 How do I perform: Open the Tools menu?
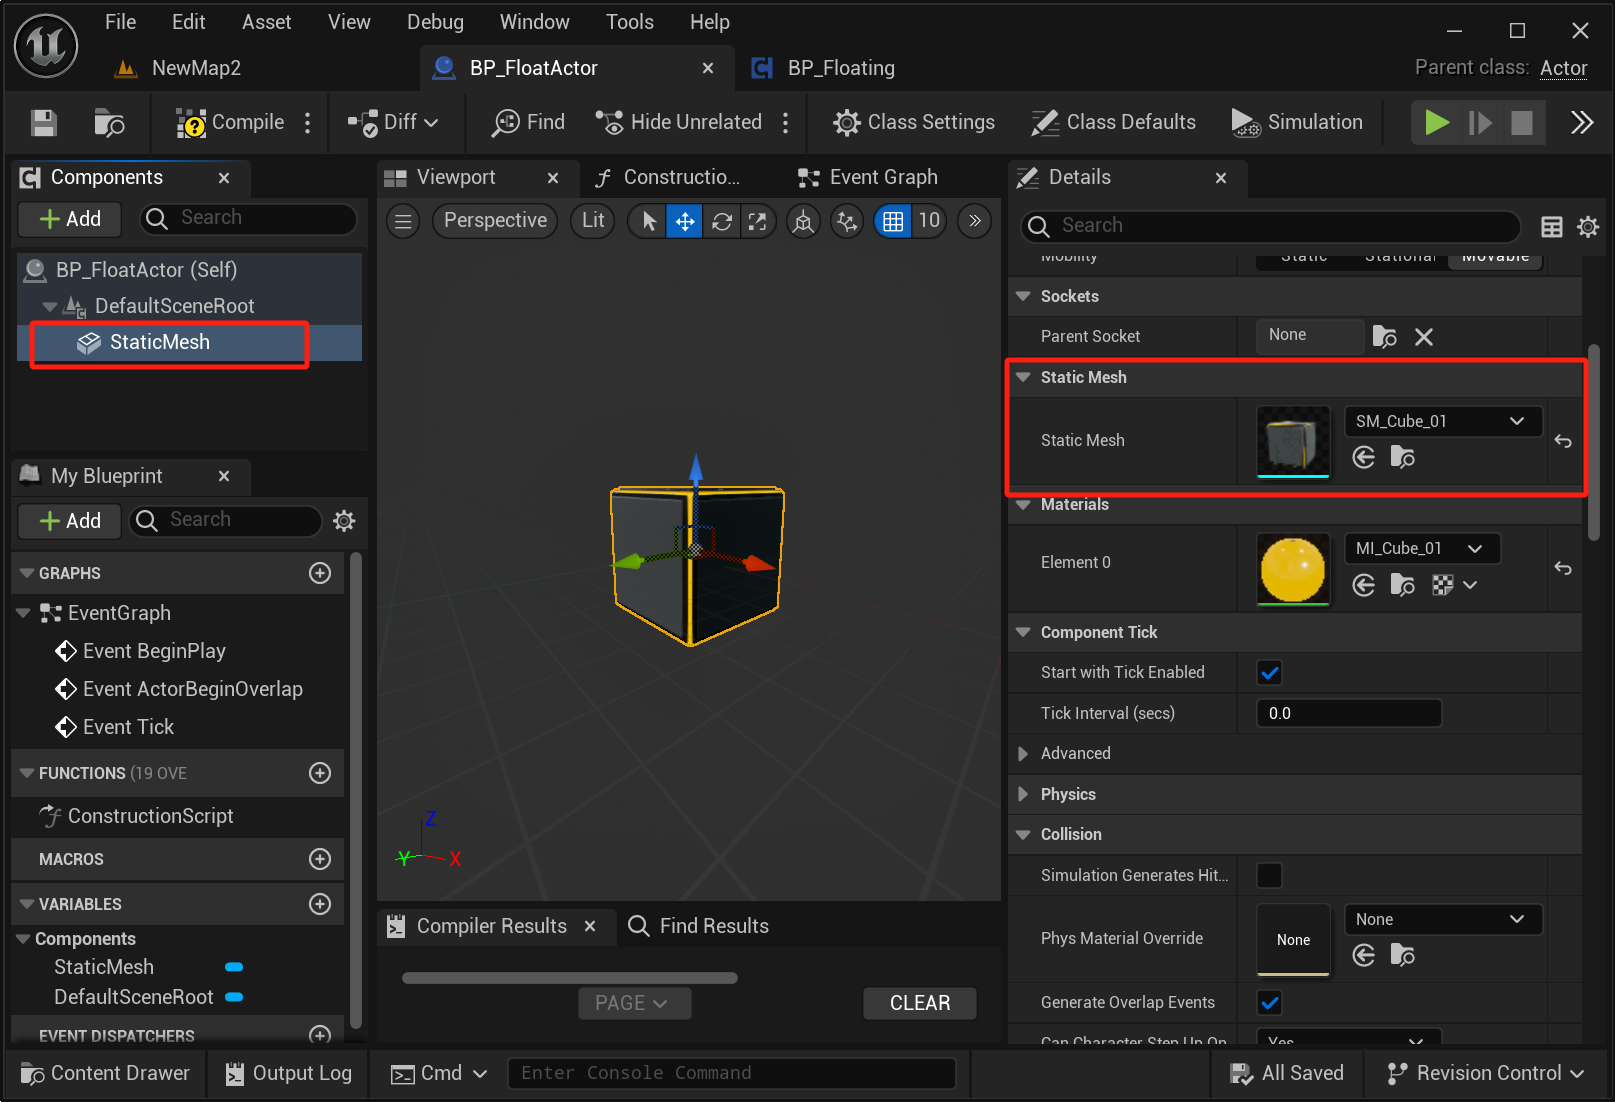pos(629,22)
